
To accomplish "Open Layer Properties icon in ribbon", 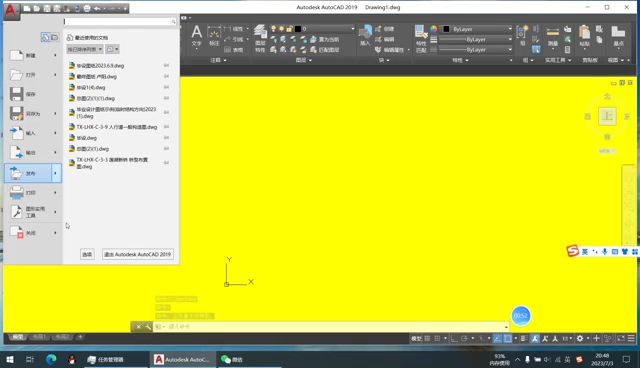I will [x=260, y=38].
